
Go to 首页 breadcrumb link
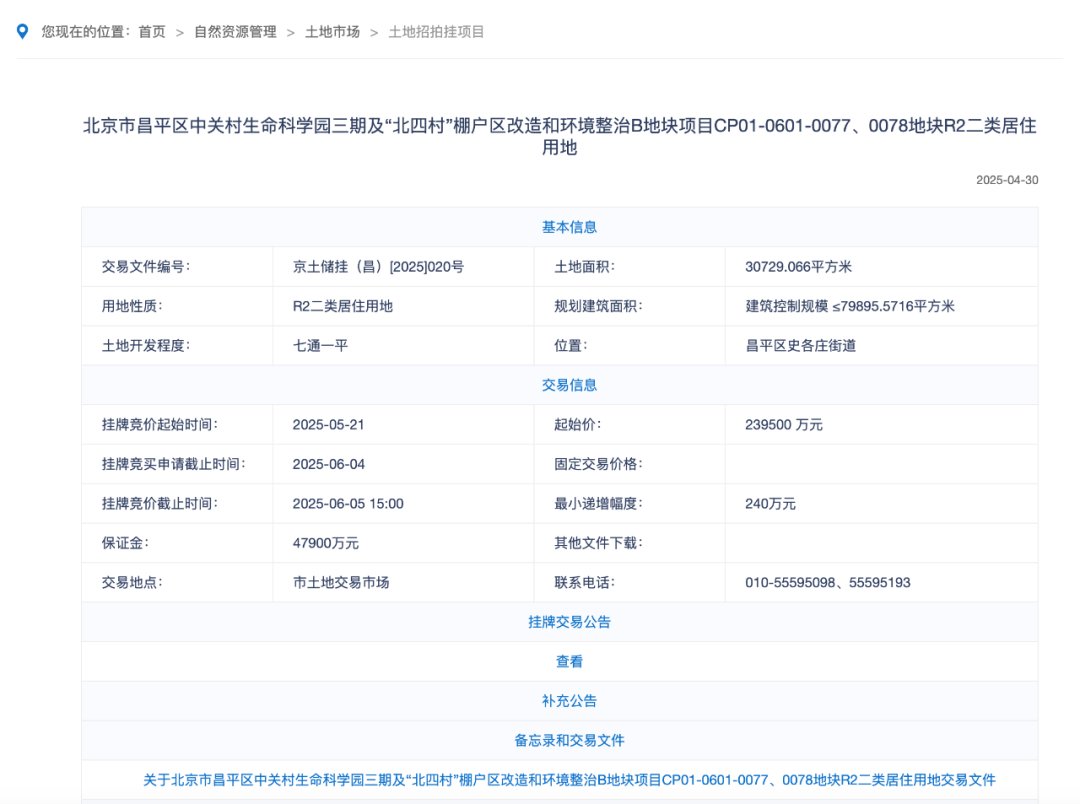click(152, 32)
